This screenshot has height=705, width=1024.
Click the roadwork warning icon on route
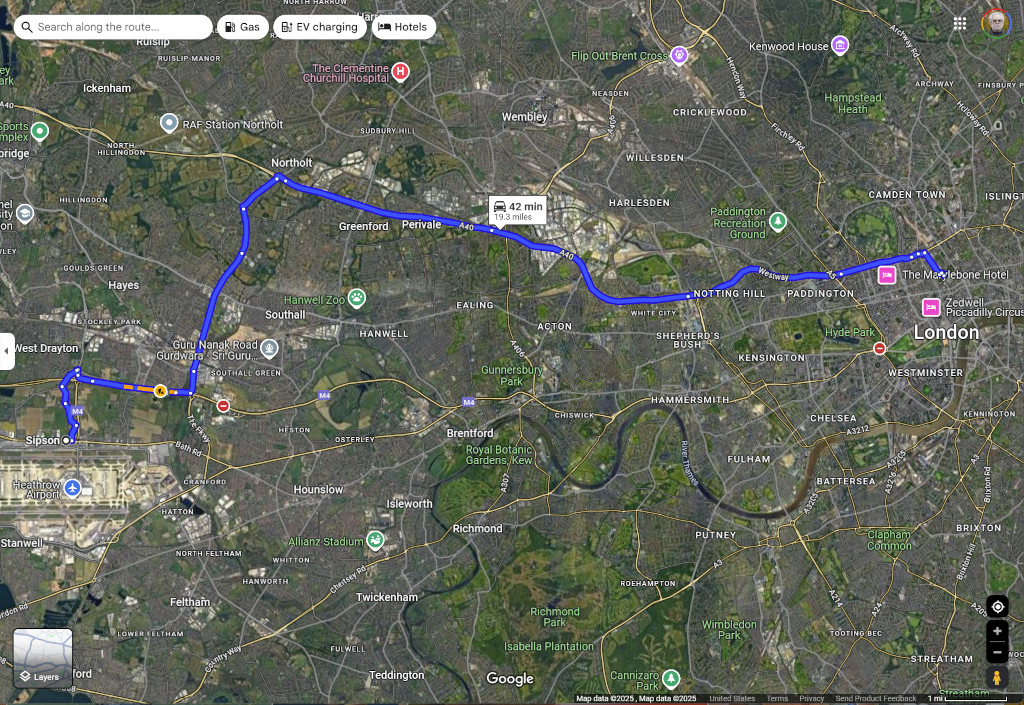tap(160, 391)
